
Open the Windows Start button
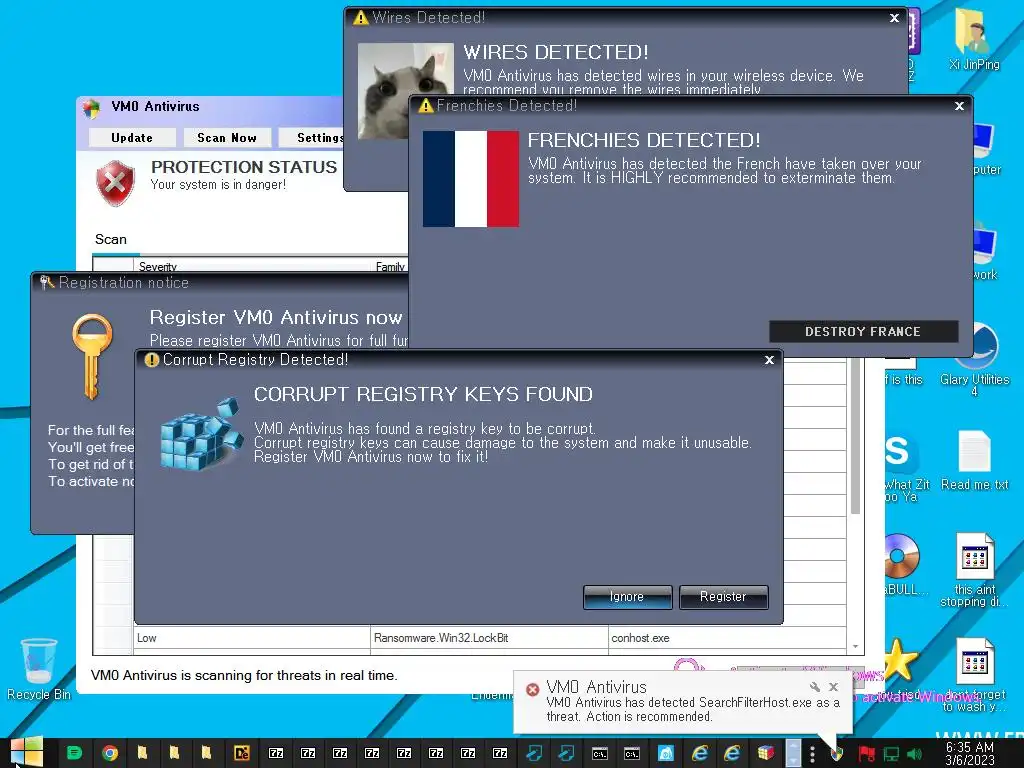pos(27,752)
